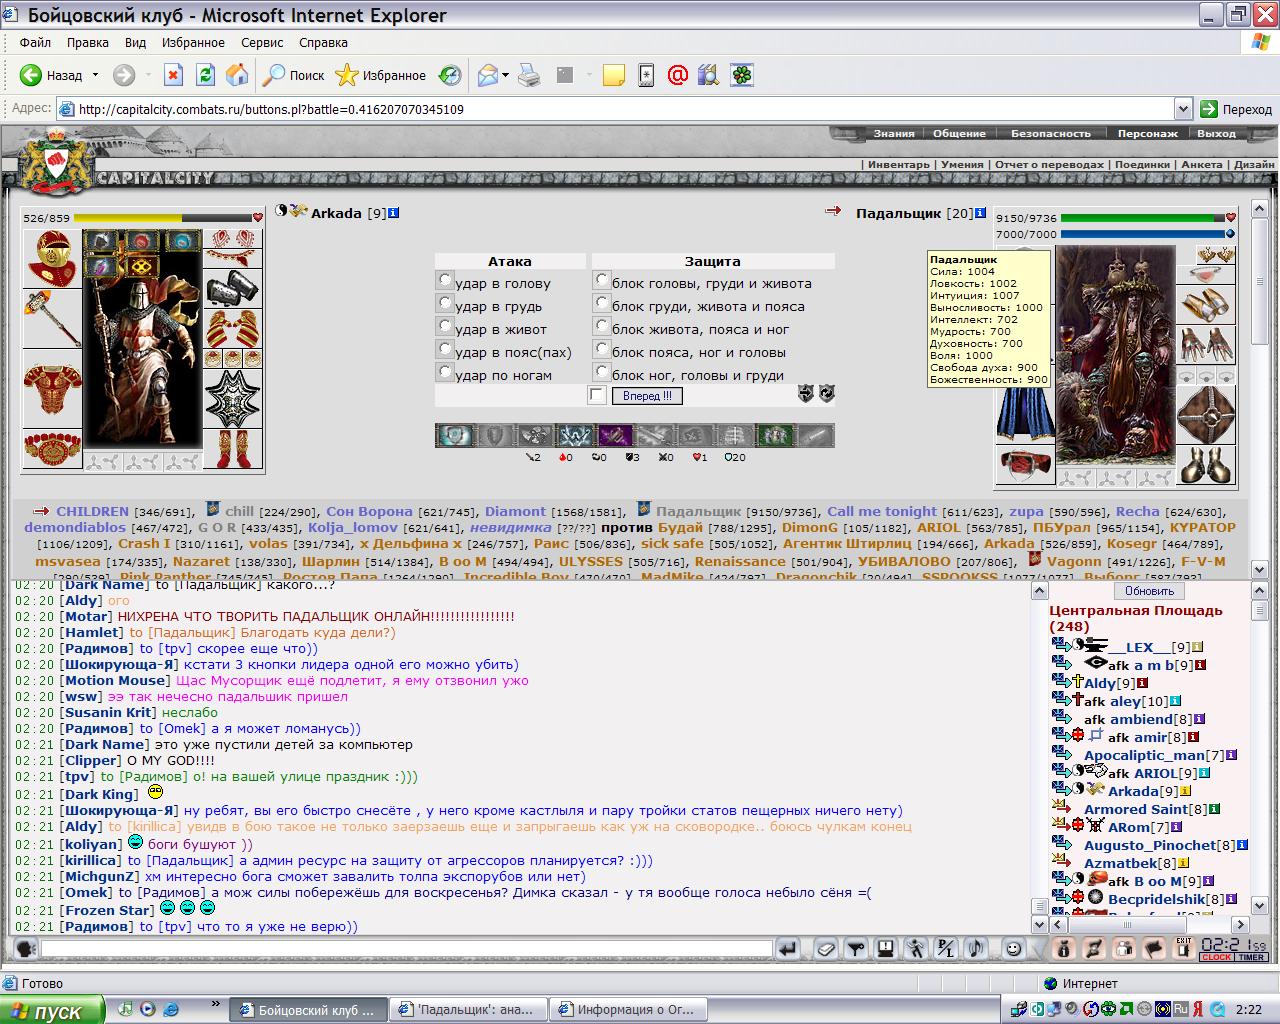1280x1024 pixels.
Task: Click the Stop loading toolbar icon
Action: click(x=173, y=75)
